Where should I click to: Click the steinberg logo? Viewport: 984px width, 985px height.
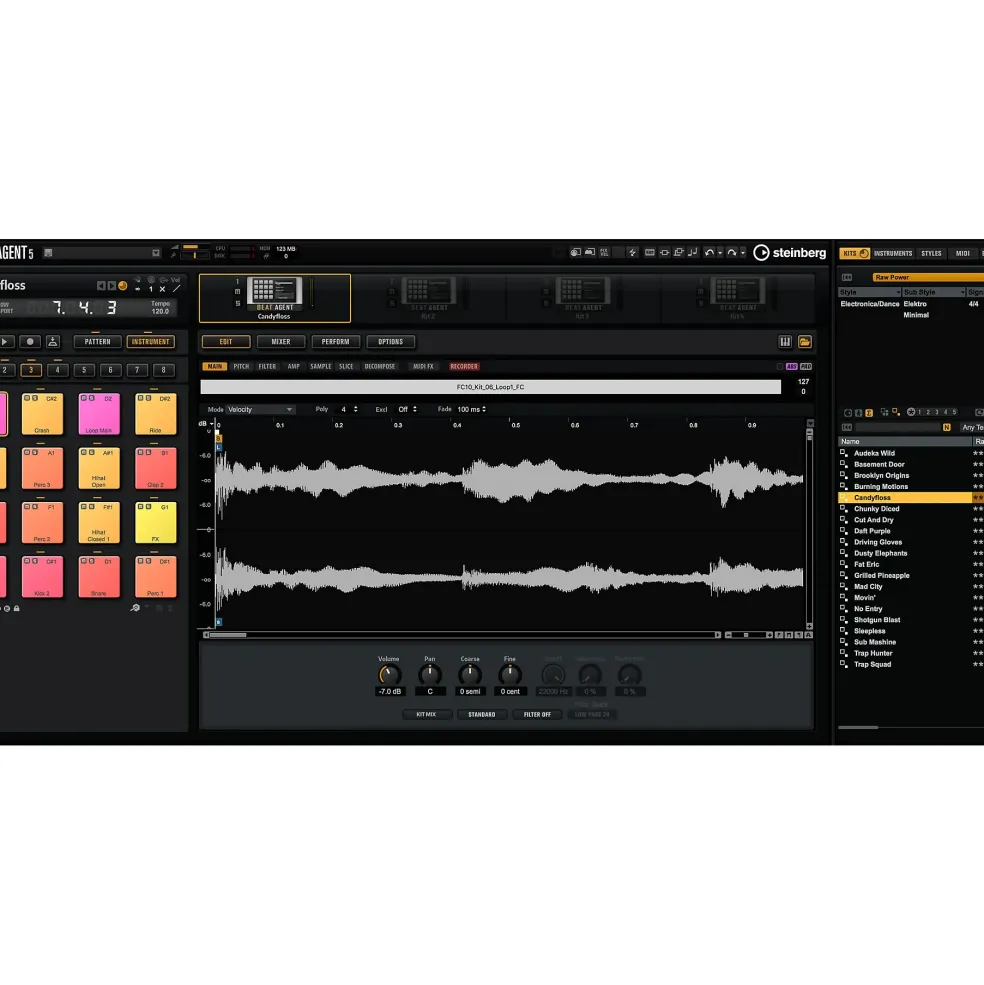(790, 253)
